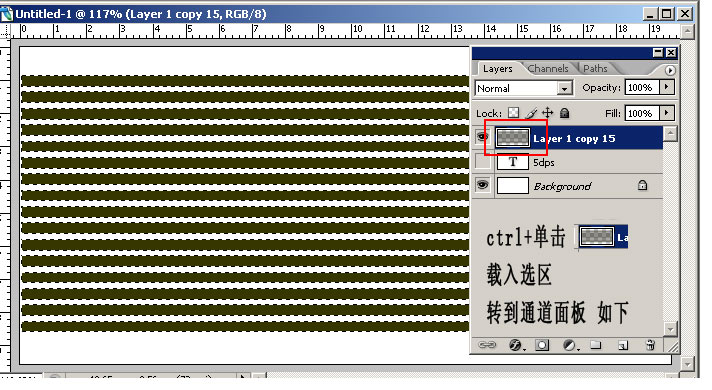
Task: Create new fill or adjustment layer
Action: pos(570,345)
